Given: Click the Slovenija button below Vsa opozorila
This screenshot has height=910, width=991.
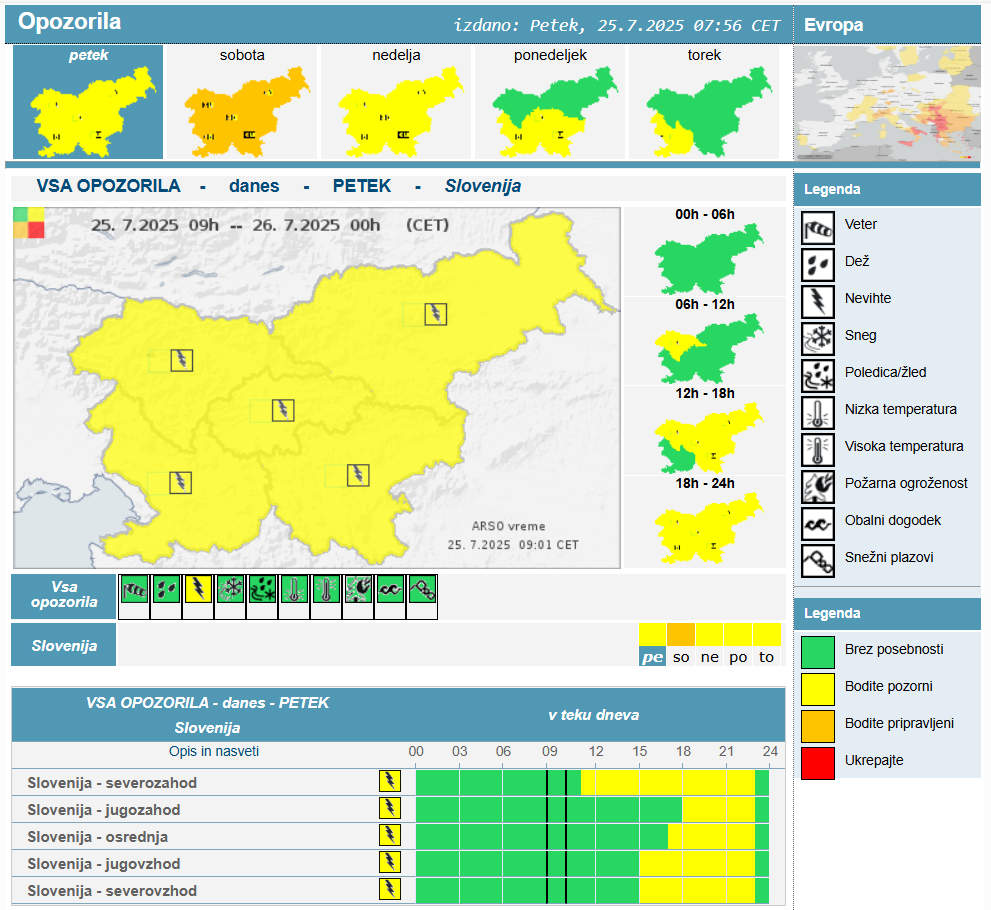Looking at the screenshot, I should [x=64, y=645].
